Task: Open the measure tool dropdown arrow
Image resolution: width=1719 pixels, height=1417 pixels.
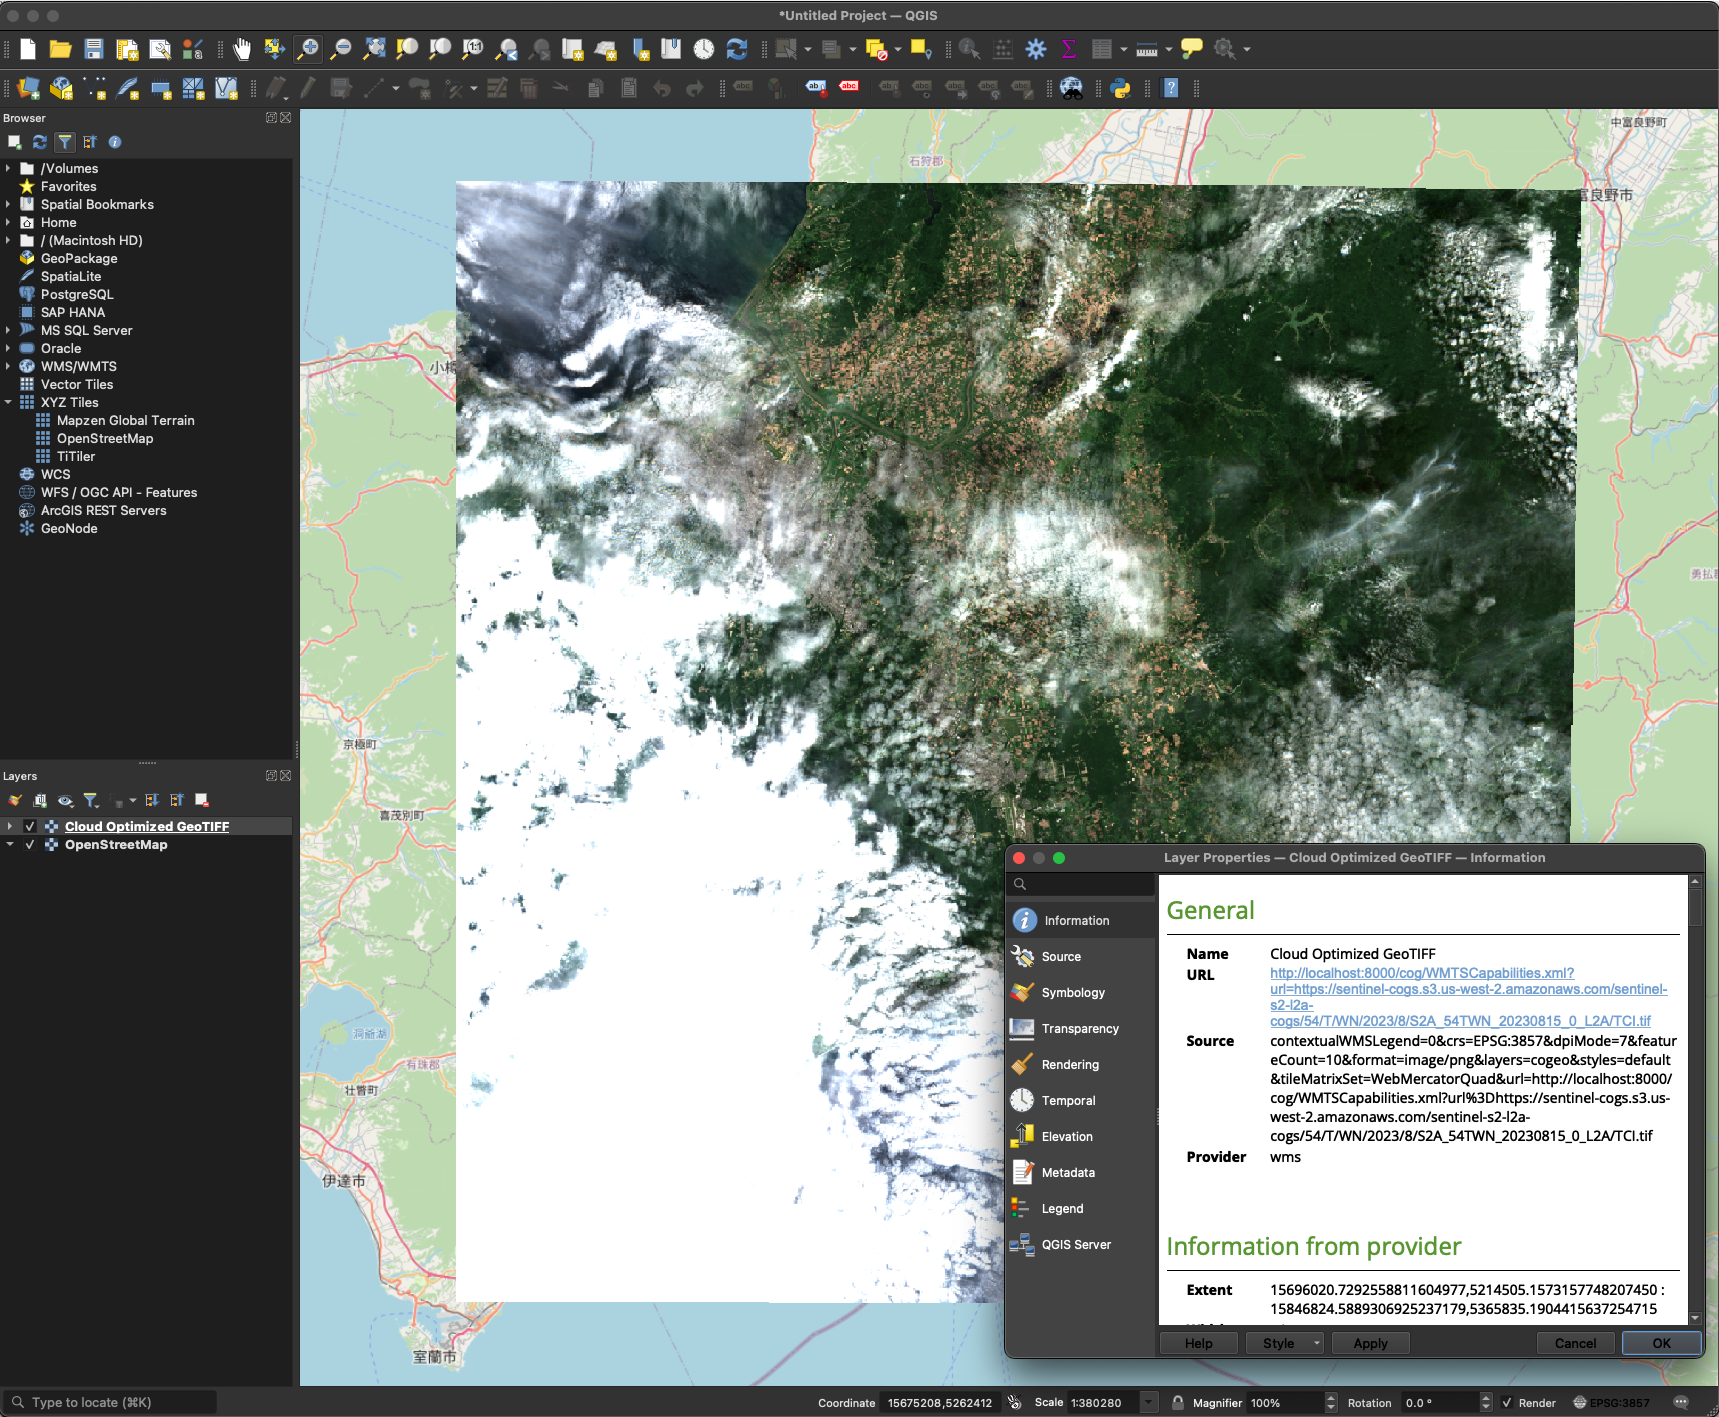Action: pos(1169,49)
